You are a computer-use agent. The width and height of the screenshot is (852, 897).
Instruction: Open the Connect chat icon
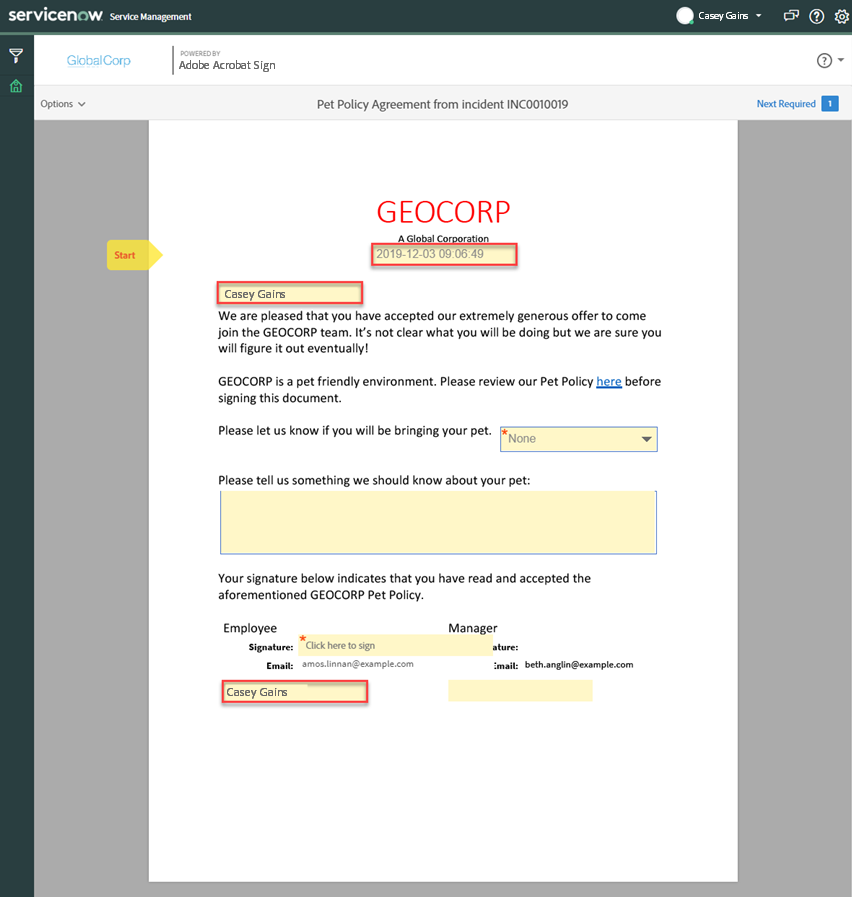[x=789, y=16]
